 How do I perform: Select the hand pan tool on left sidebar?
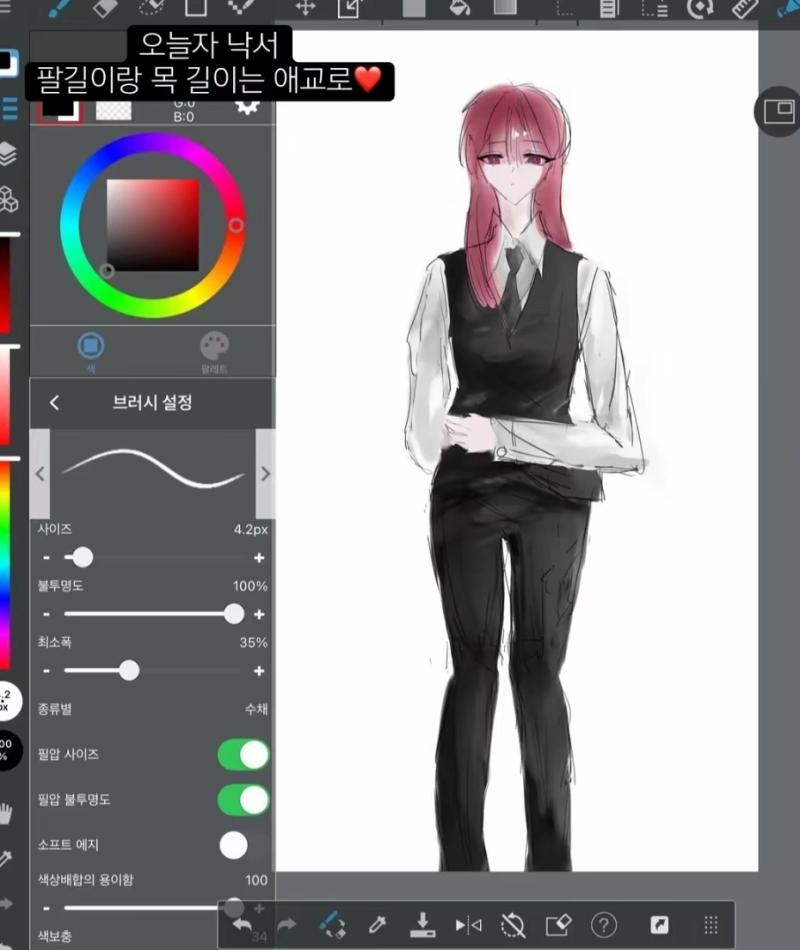5,812
